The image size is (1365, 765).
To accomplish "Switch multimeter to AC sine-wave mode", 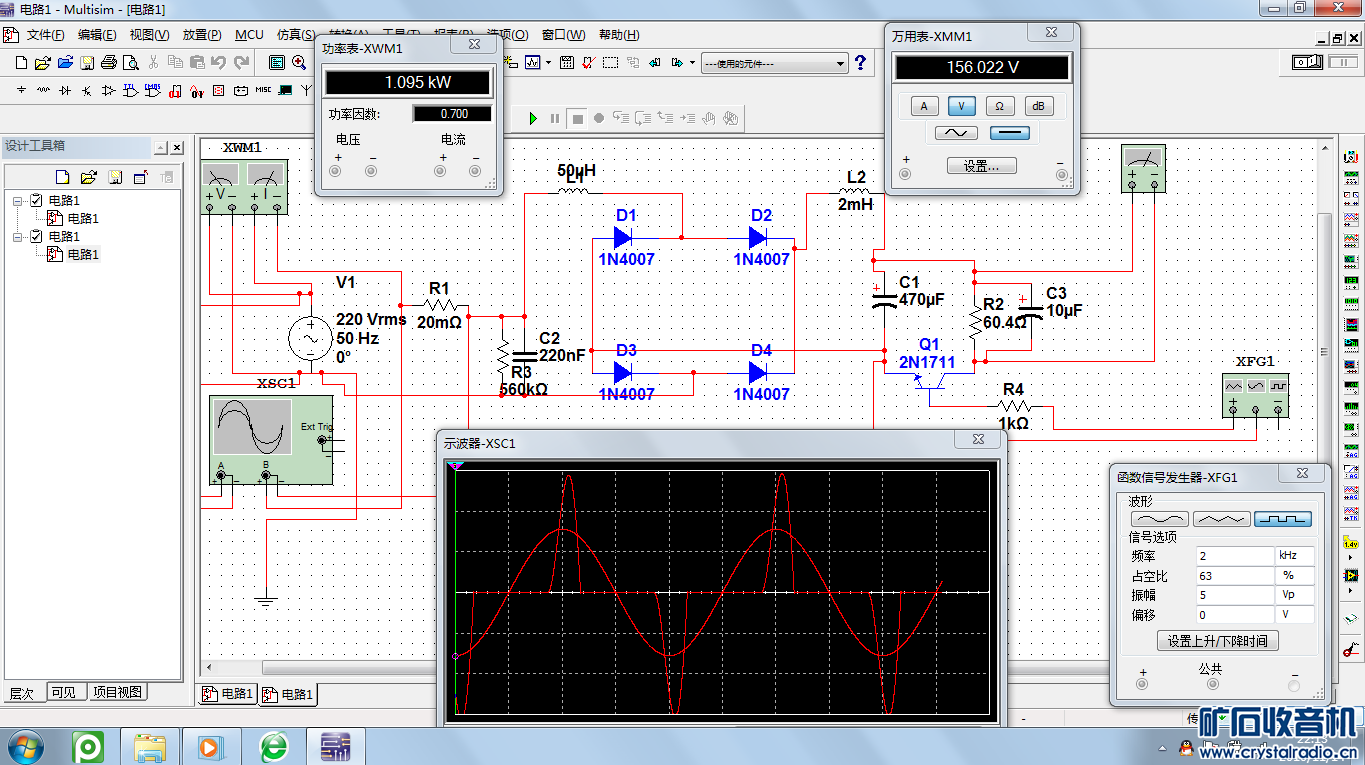I will [x=956, y=133].
